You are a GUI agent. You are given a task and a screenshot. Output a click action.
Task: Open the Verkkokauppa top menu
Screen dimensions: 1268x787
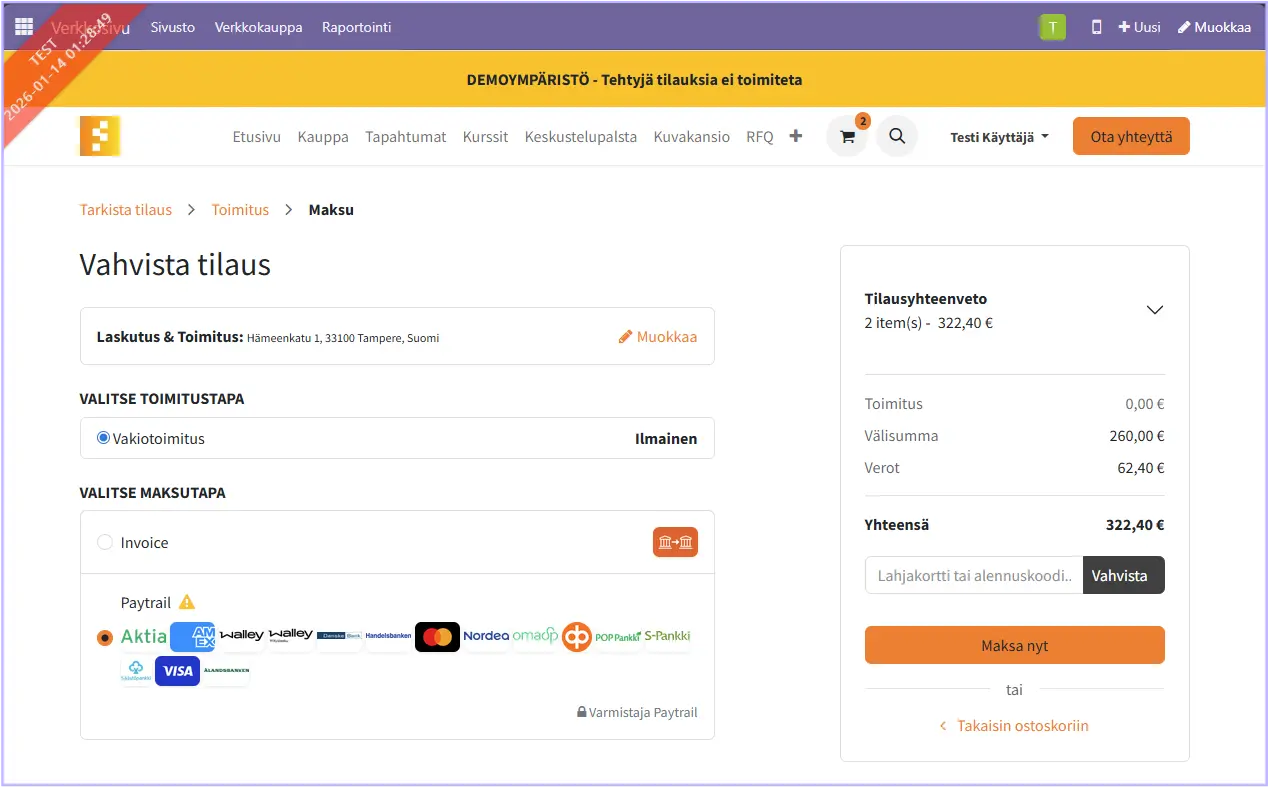point(258,27)
